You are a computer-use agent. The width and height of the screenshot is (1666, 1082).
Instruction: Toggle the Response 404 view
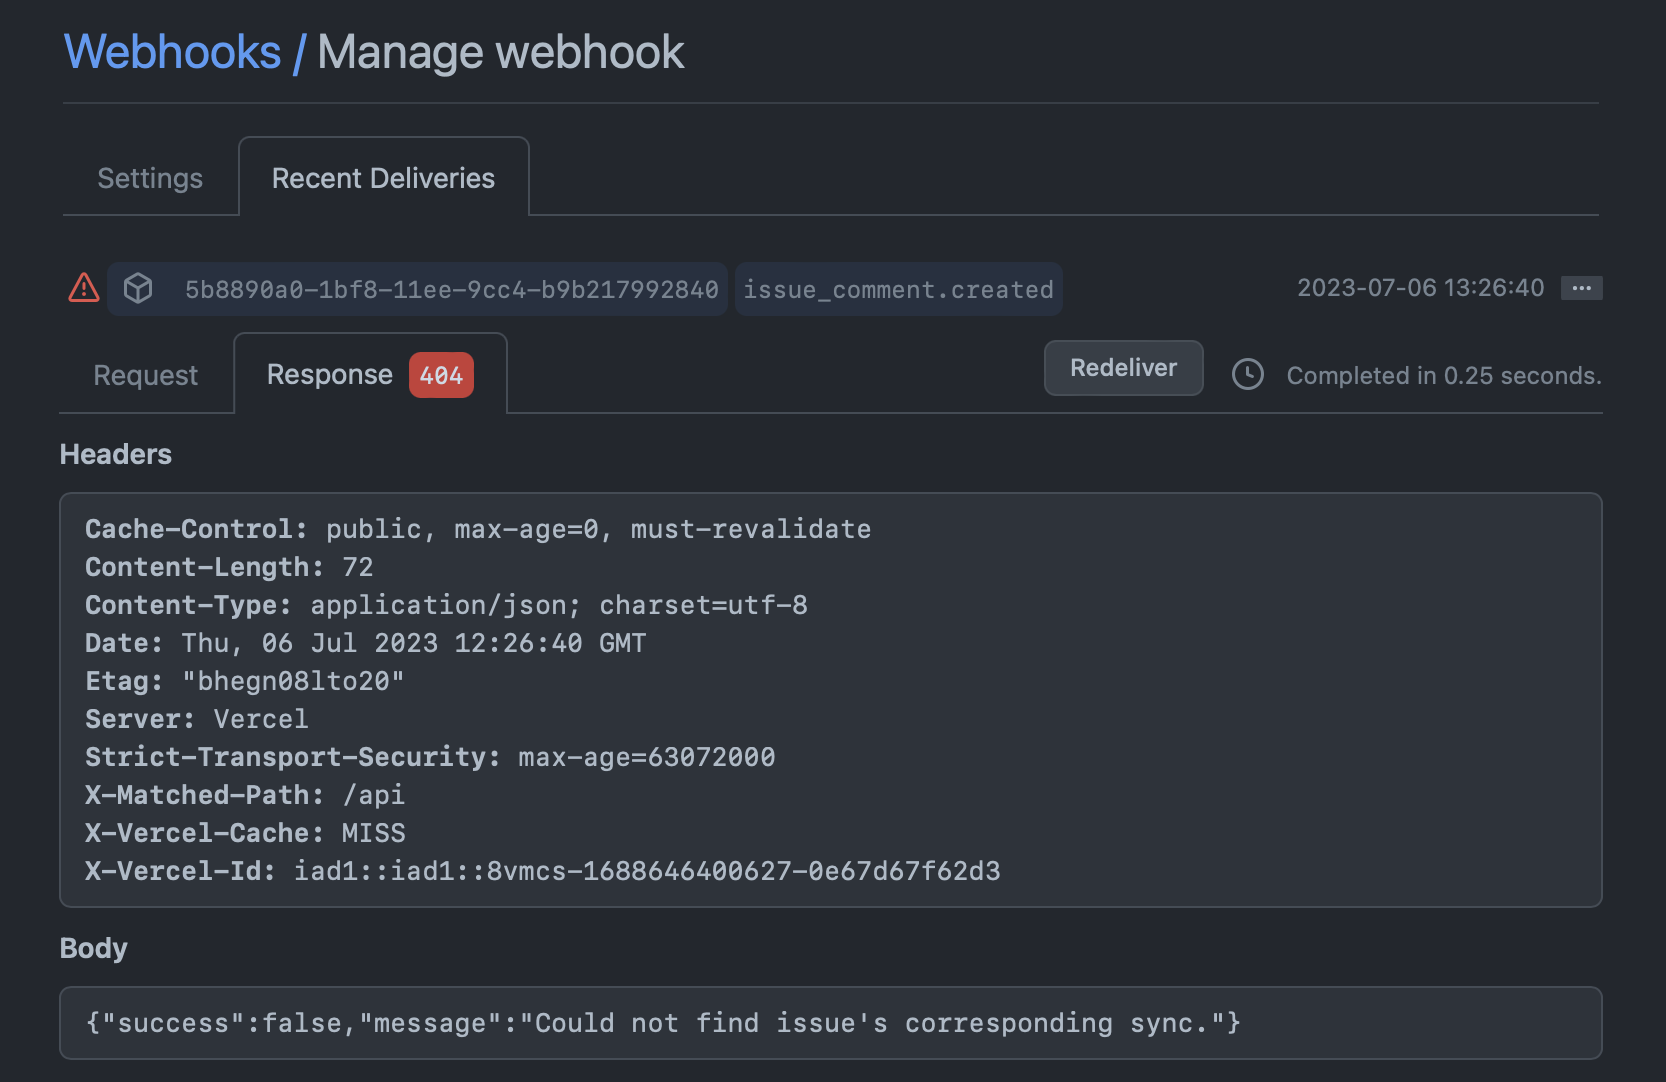click(367, 374)
